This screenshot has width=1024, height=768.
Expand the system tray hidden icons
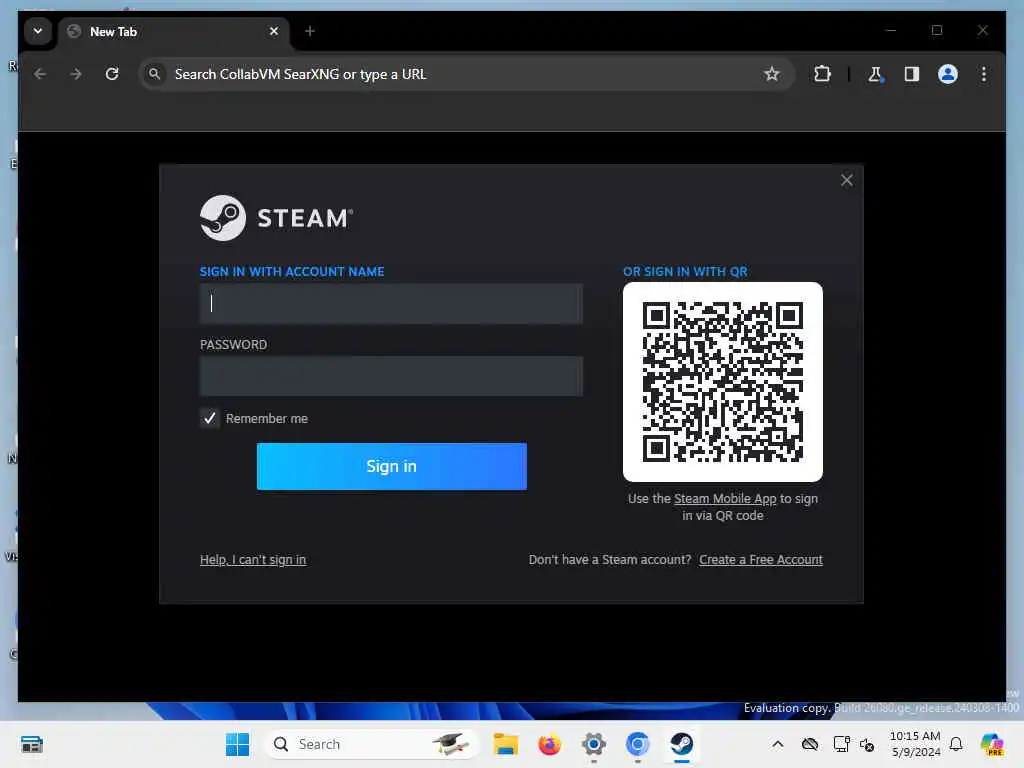click(777, 744)
